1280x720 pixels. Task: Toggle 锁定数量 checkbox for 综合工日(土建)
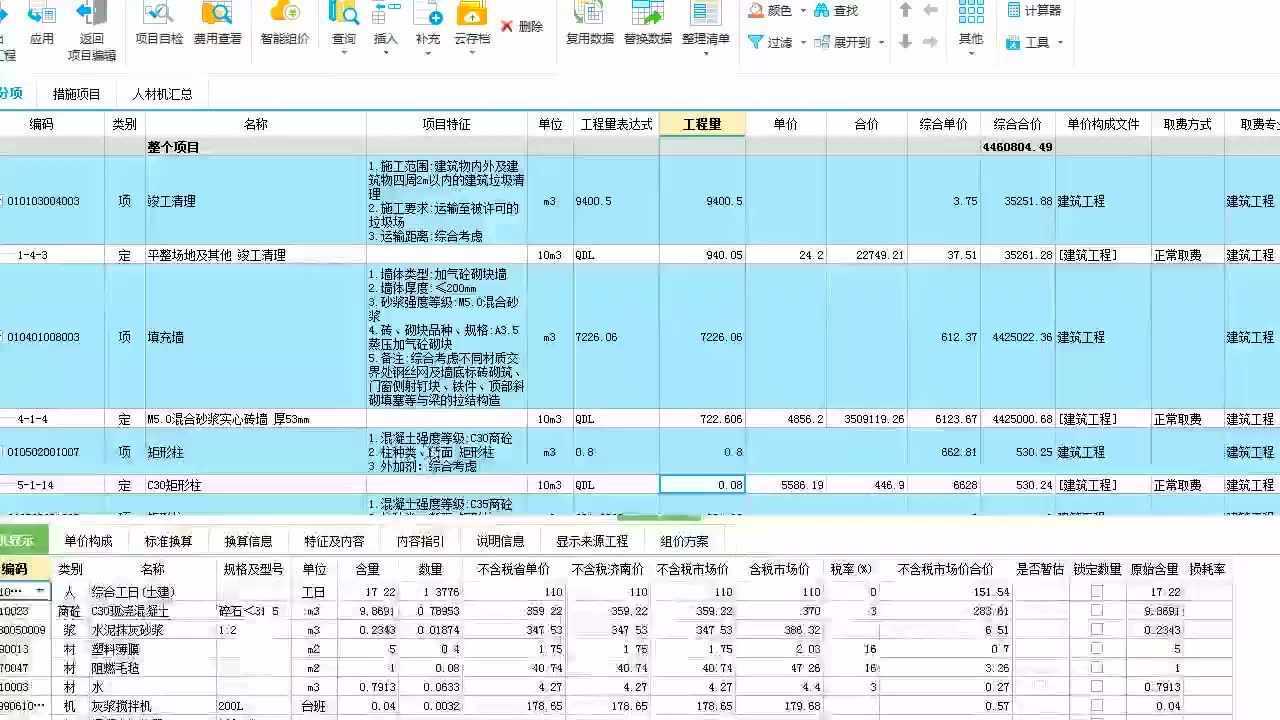(x=1097, y=592)
